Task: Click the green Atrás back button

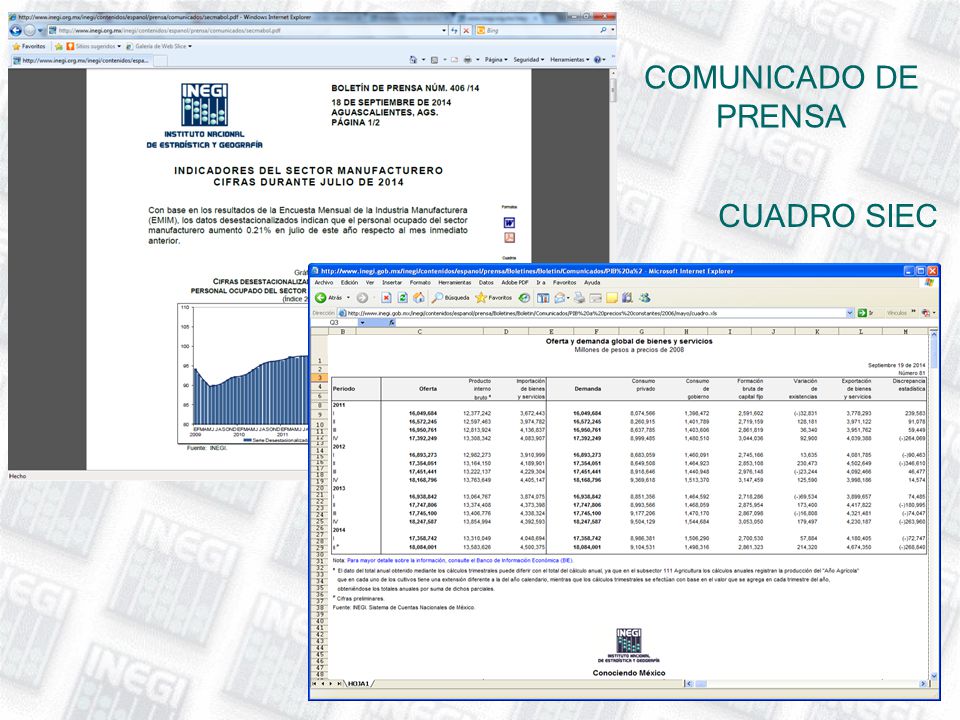Action: click(x=329, y=298)
